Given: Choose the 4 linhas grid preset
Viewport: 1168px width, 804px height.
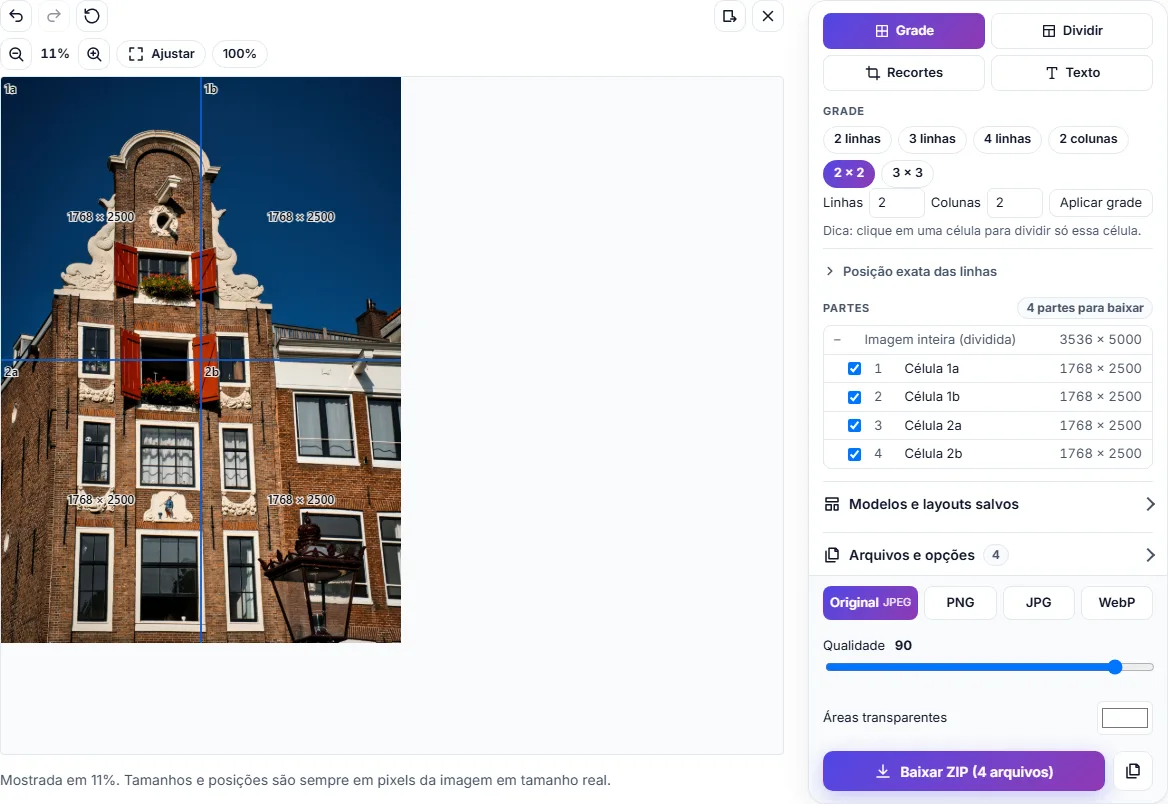Looking at the screenshot, I should pyautogui.click(x=1007, y=139).
